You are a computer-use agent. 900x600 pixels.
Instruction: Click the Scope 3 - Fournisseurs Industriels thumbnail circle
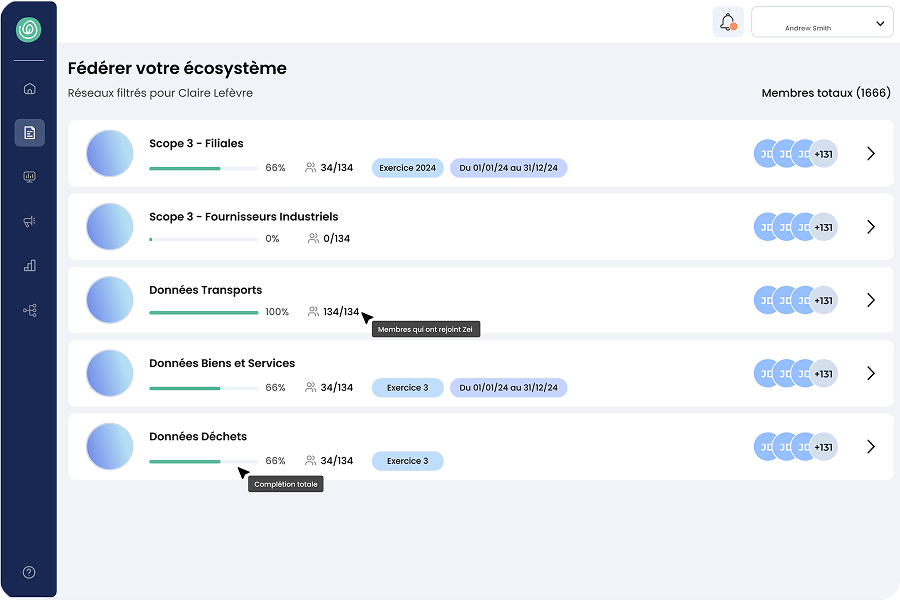pyautogui.click(x=109, y=226)
